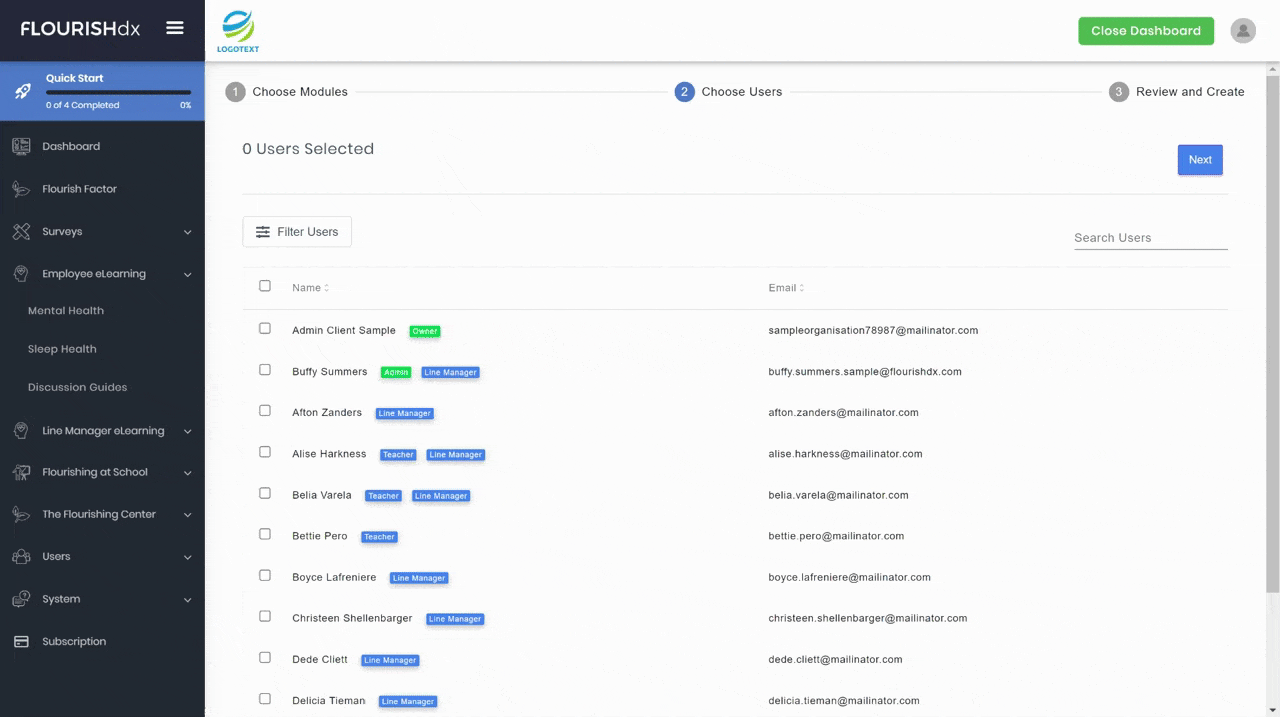1280x717 pixels.
Task: Toggle the select-all users checkbox
Action: (x=265, y=286)
